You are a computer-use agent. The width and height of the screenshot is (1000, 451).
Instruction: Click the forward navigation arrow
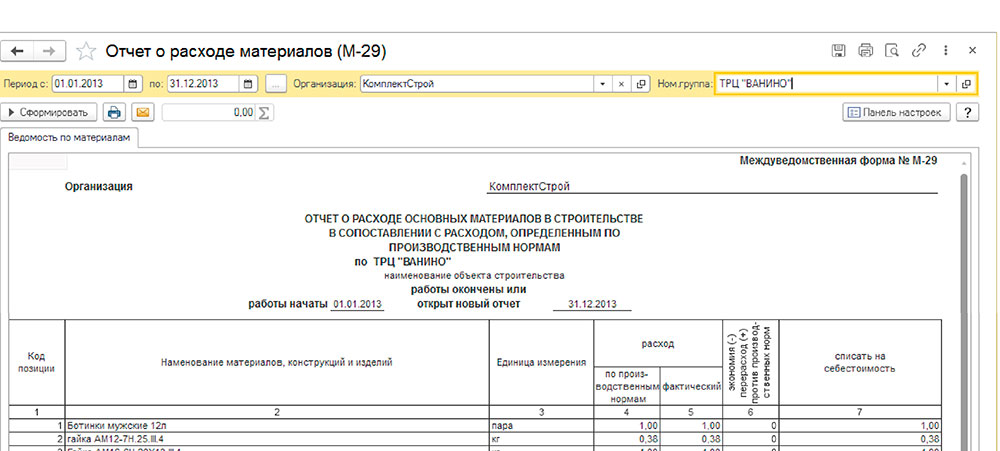click(x=51, y=51)
